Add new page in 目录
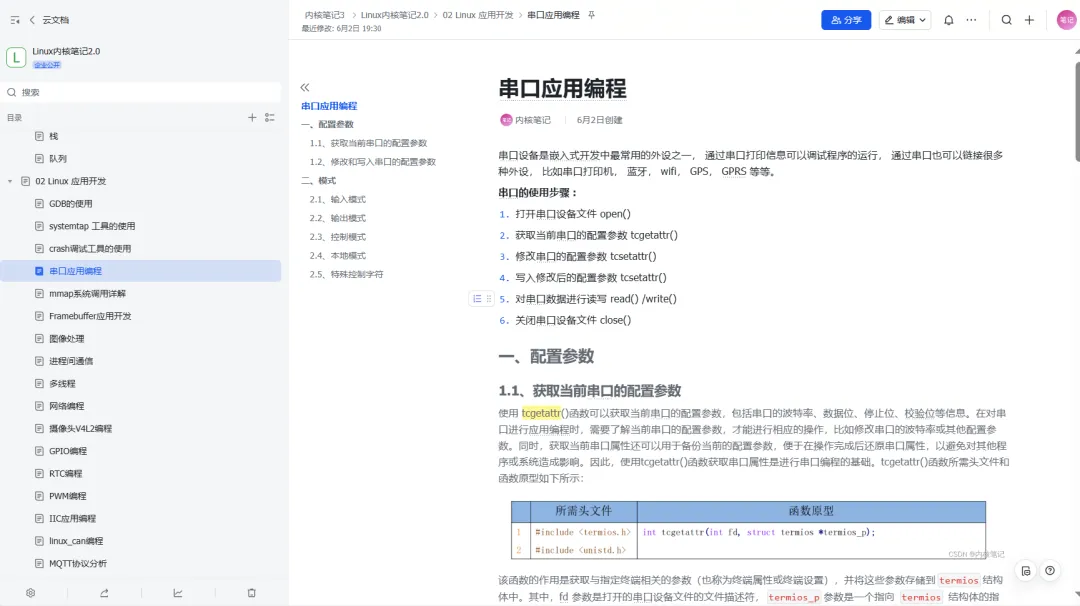Image resolution: width=1080 pixels, height=606 pixels. (x=252, y=118)
